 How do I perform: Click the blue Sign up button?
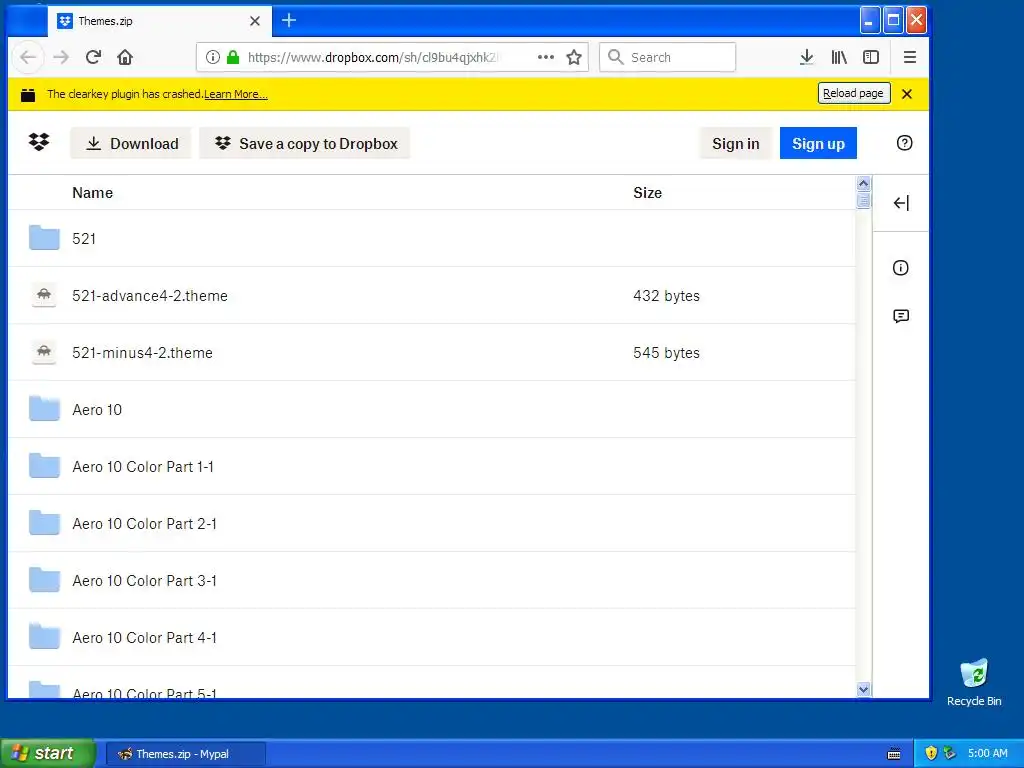tap(818, 144)
